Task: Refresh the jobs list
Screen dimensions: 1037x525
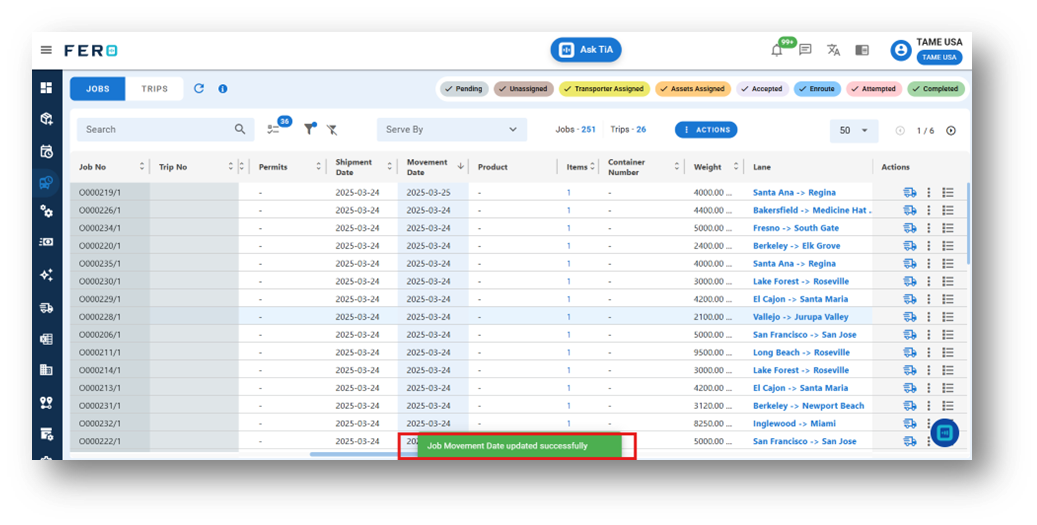Action: [198, 88]
